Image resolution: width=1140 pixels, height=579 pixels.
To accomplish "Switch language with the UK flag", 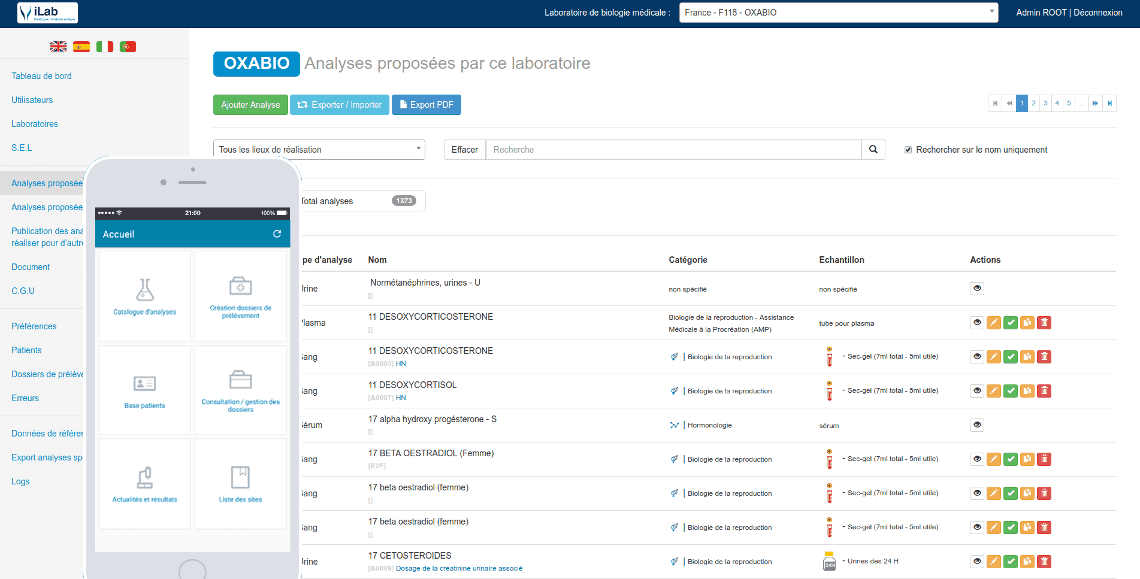I will [x=59, y=46].
